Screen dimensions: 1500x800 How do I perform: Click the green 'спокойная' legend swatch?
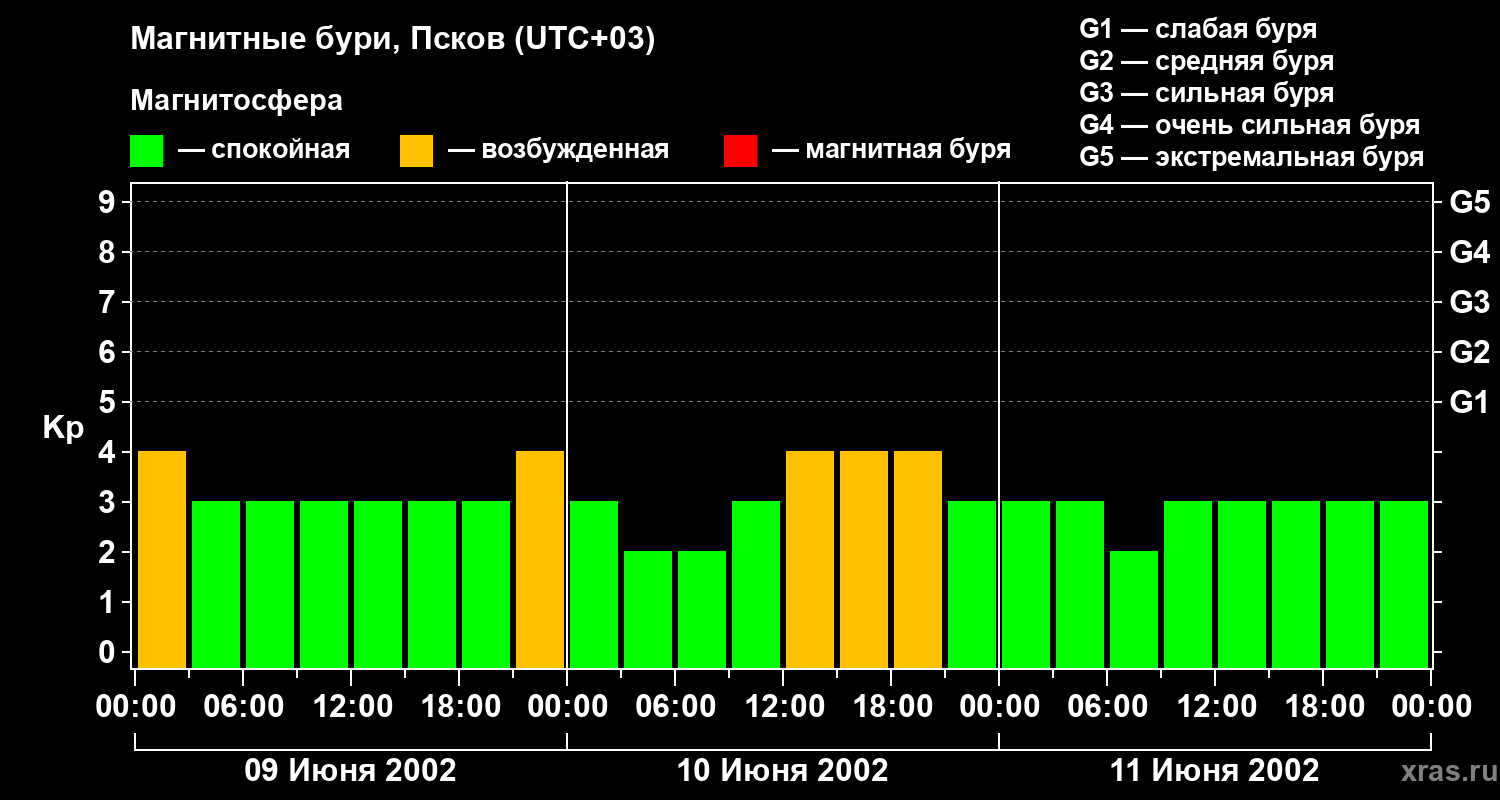click(x=146, y=151)
